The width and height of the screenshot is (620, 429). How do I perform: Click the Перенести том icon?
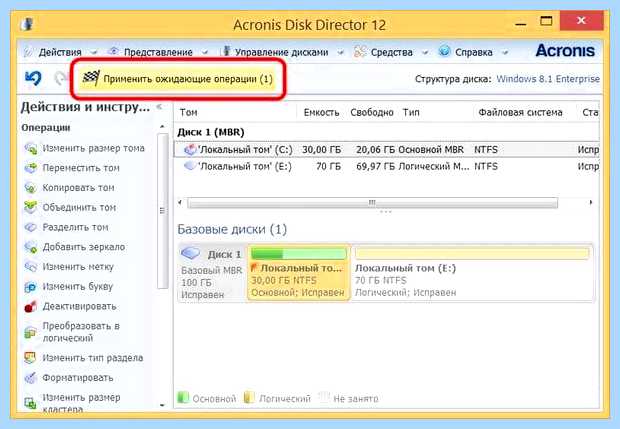[30, 168]
